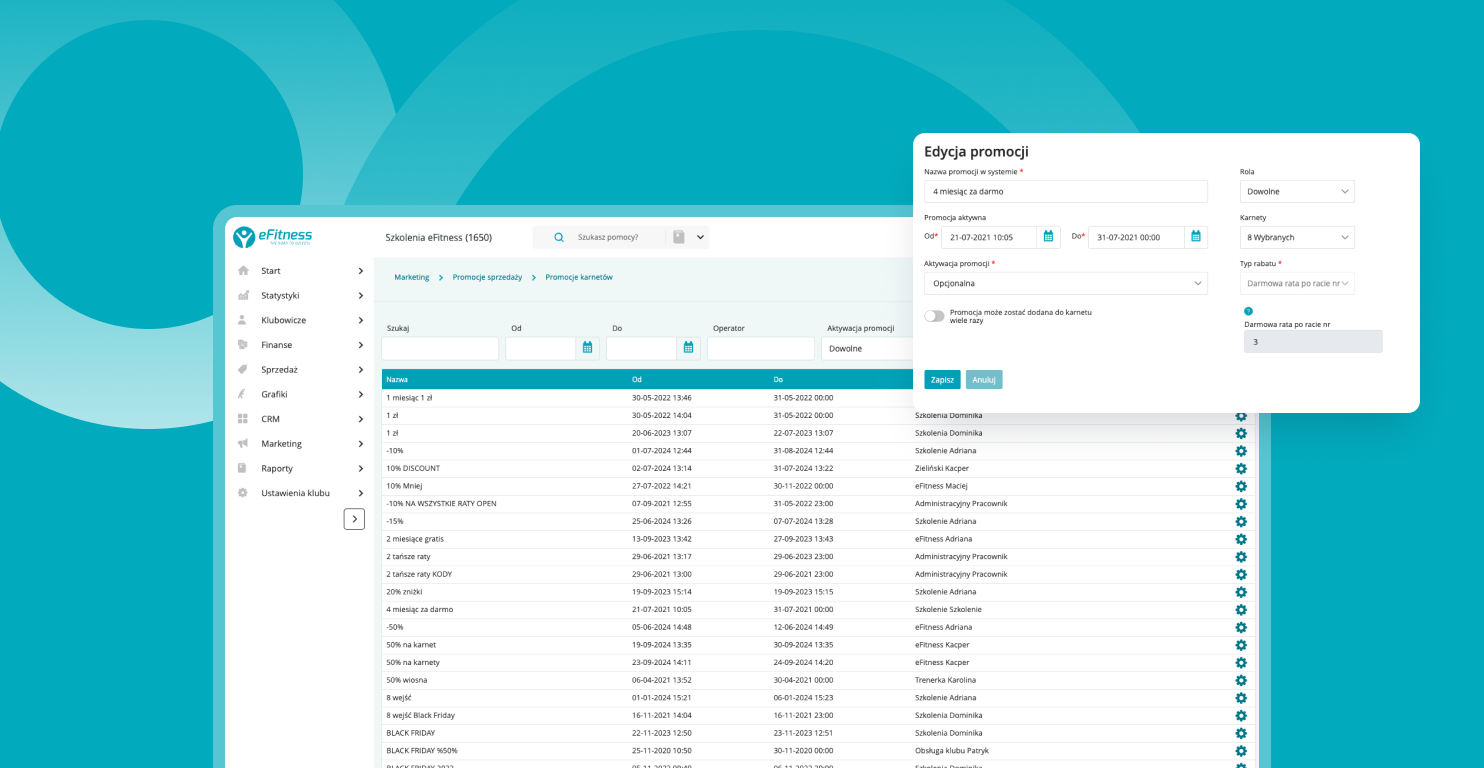Open the Karnety dropdown showing 8 Wybranych
This screenshot has width=1484, height=768.
(x=1296, y=238)
